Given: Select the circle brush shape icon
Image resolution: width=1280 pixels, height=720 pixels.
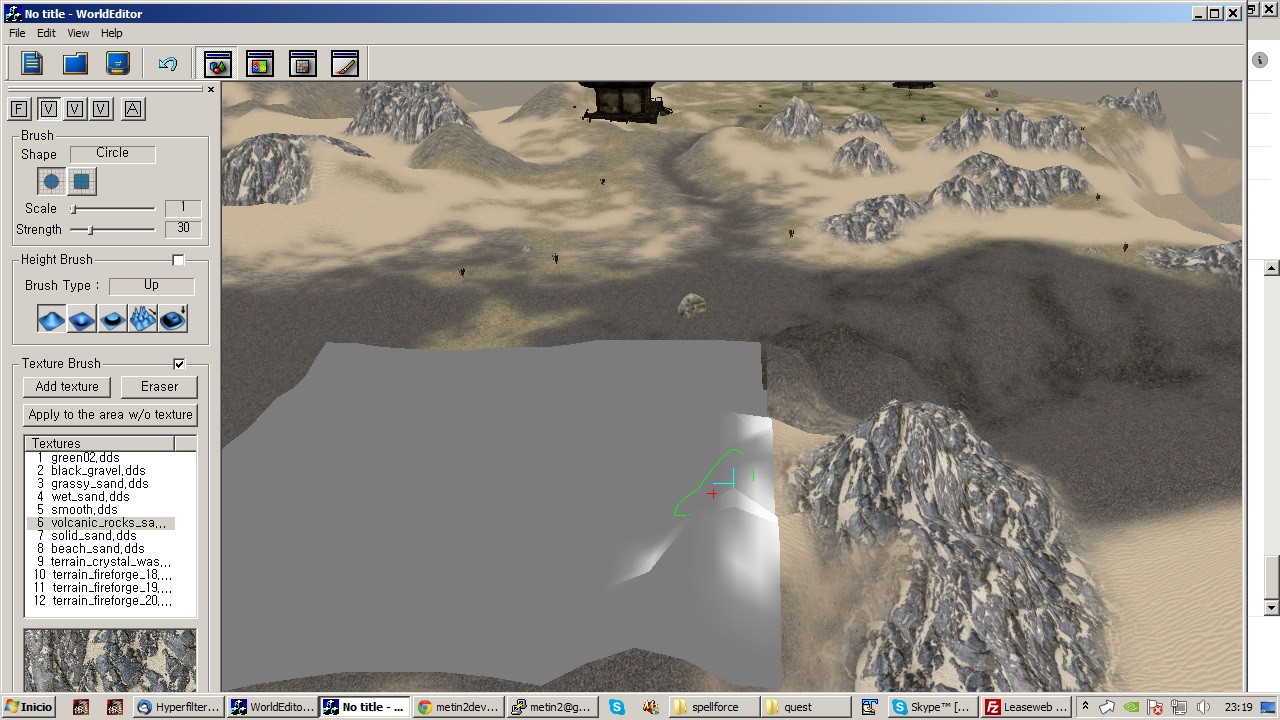Looking at the screenshot, I should click(x=51, y=182).
